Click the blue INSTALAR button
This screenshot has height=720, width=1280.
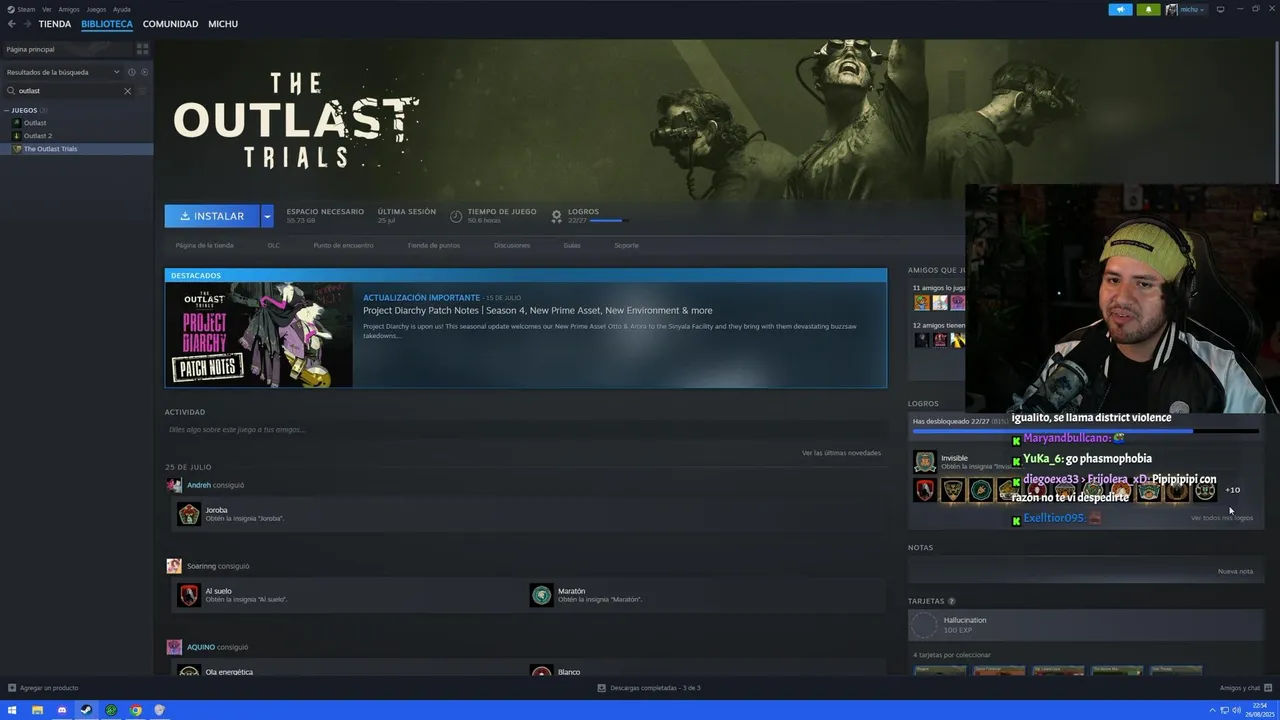212,216
